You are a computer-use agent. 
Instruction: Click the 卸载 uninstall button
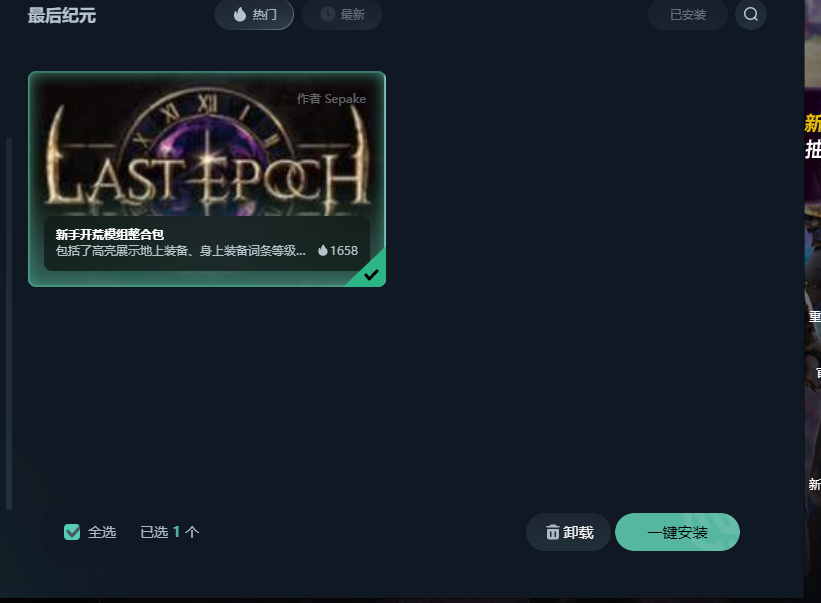568,532
